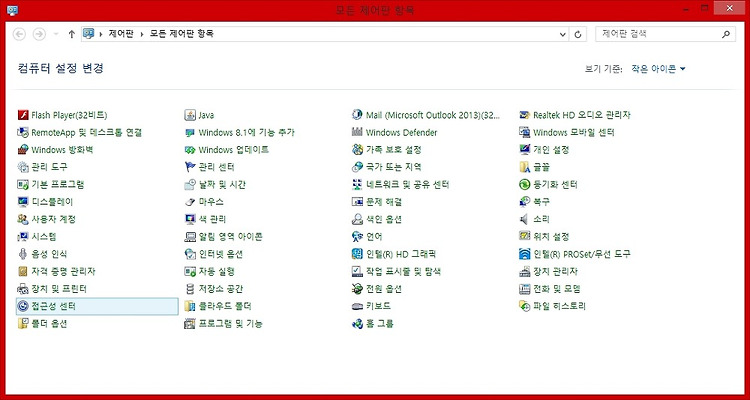Open the 글꼴 fonts folder icon

(525, 167)
